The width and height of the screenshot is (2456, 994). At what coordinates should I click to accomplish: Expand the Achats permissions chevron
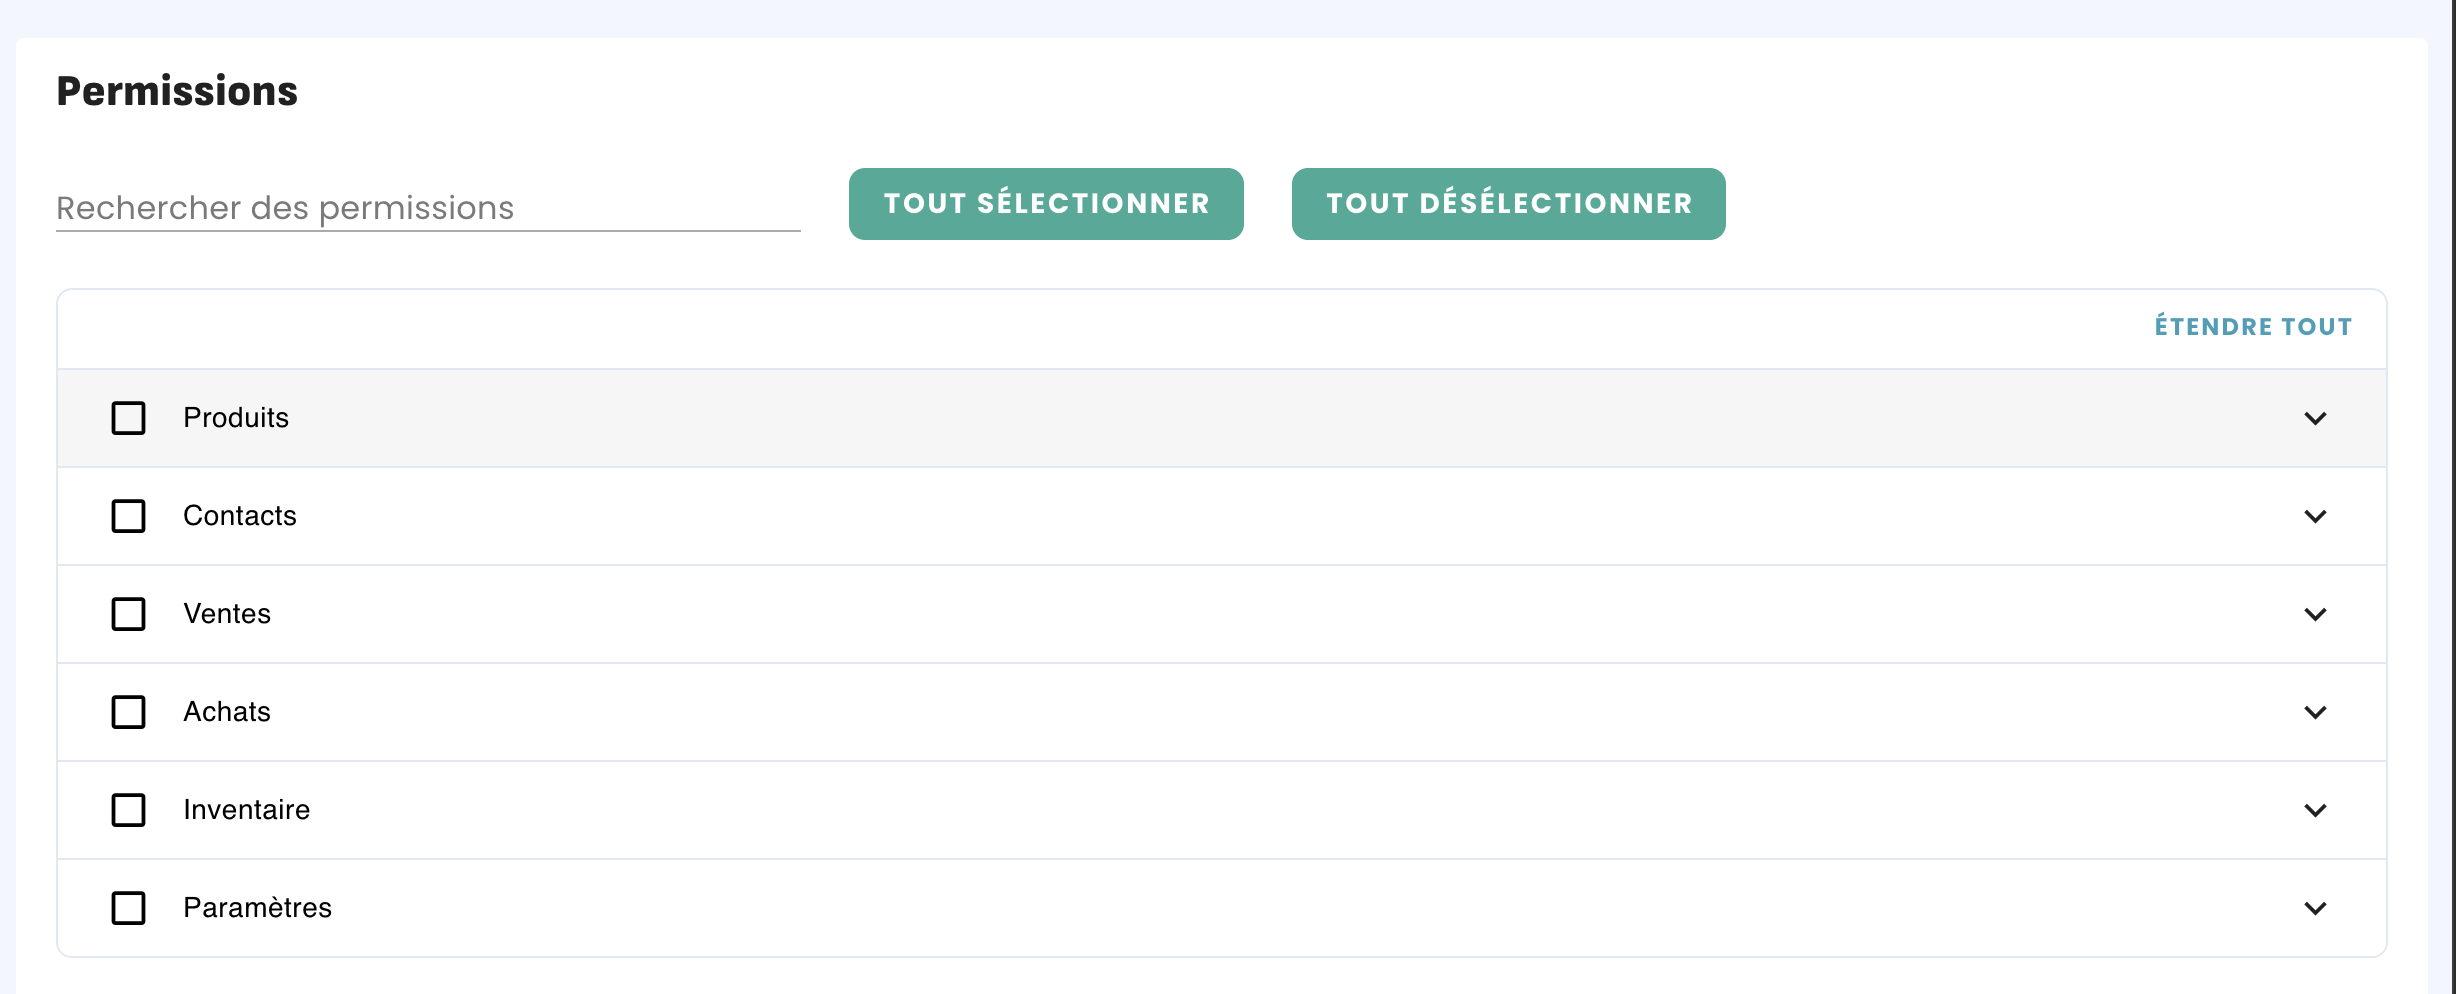coord(2315,712)
